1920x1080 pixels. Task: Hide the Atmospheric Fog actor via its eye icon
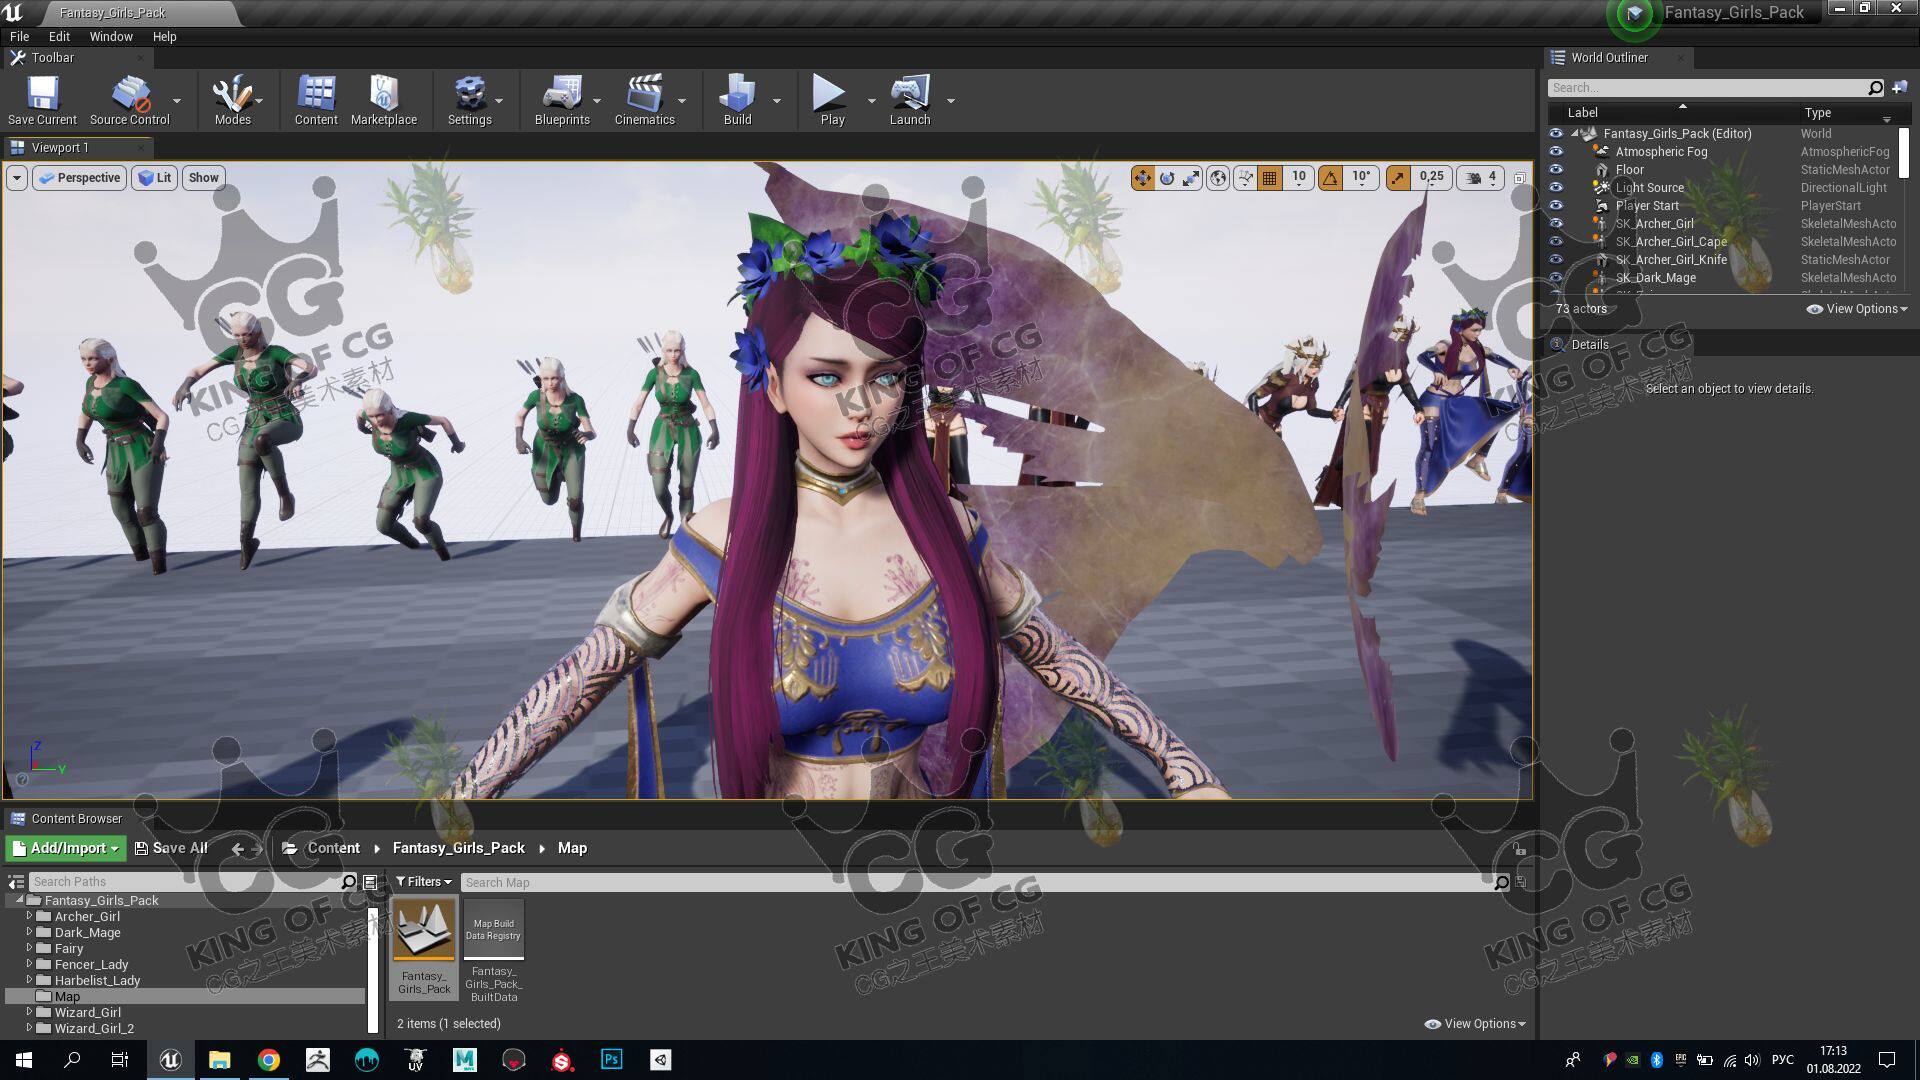point(1555,152)
